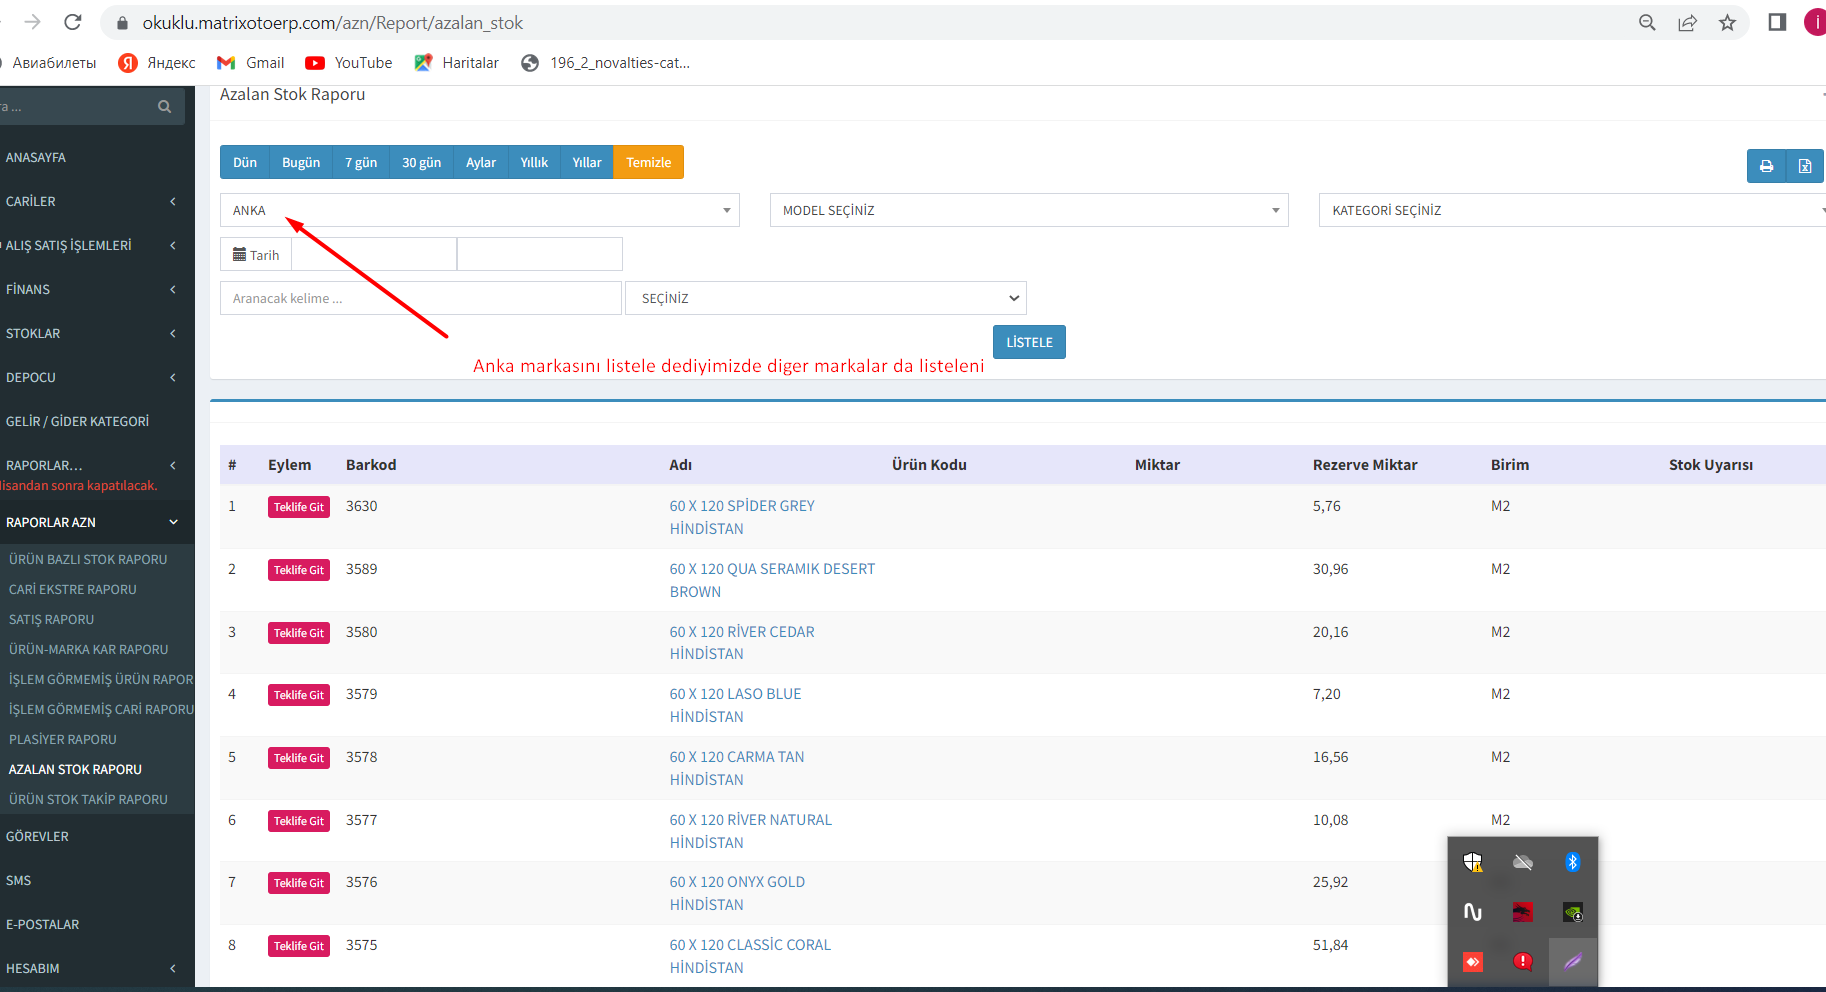Open 60 X 120 LASO BLUE link
Screen dimensions: 1826x992
click(735, 694)
